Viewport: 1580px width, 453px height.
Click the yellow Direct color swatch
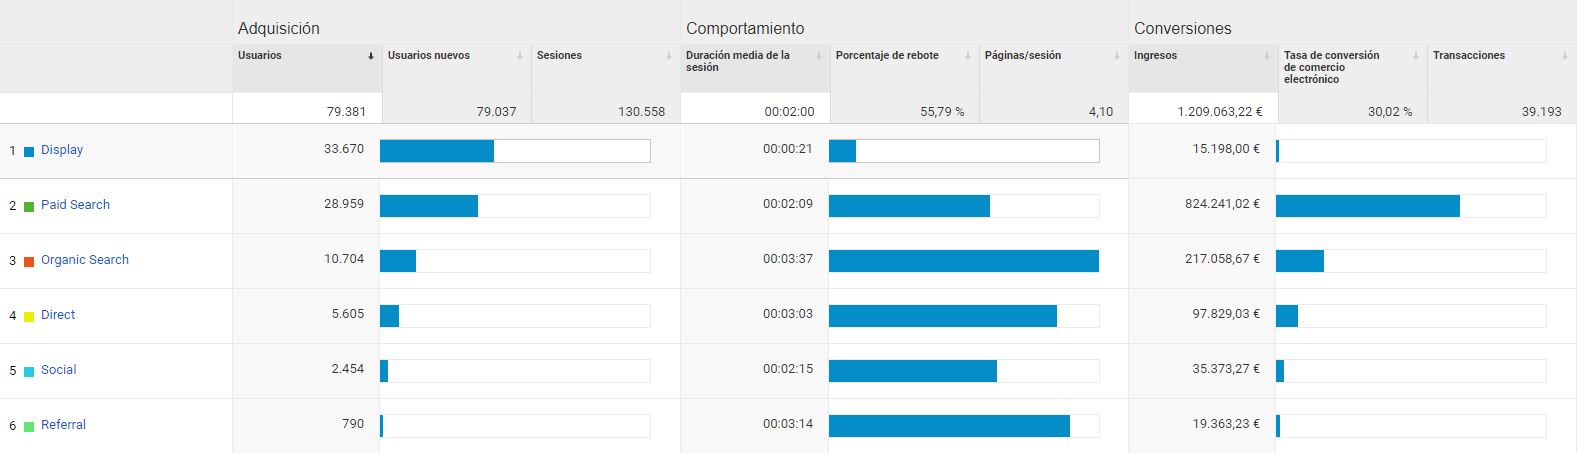[x=29, y=316]
